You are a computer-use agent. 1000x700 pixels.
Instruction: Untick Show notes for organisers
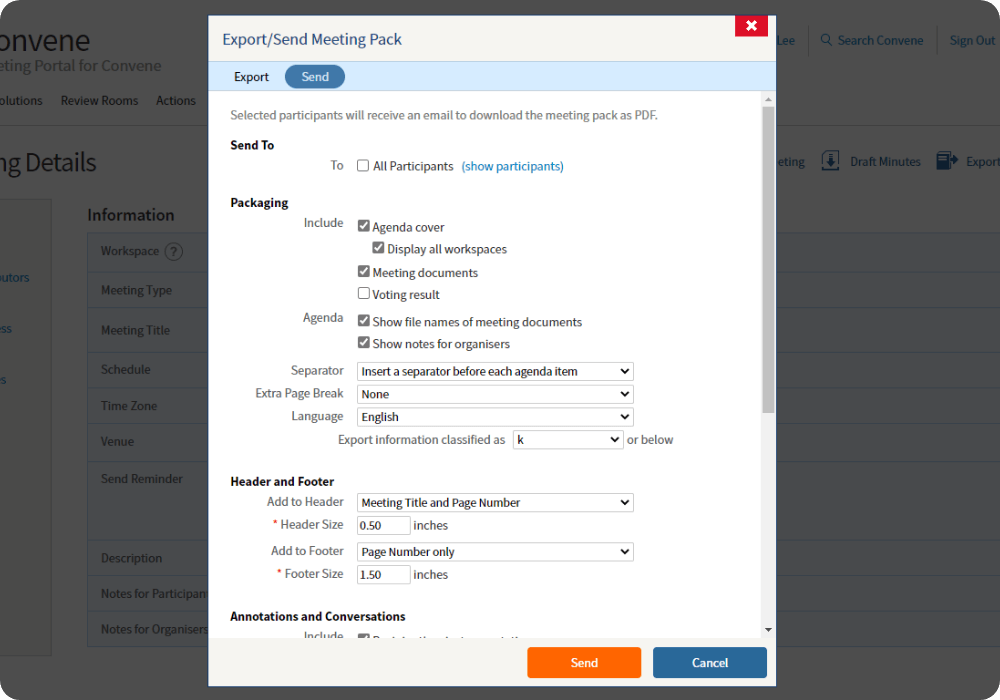point(364,343)
